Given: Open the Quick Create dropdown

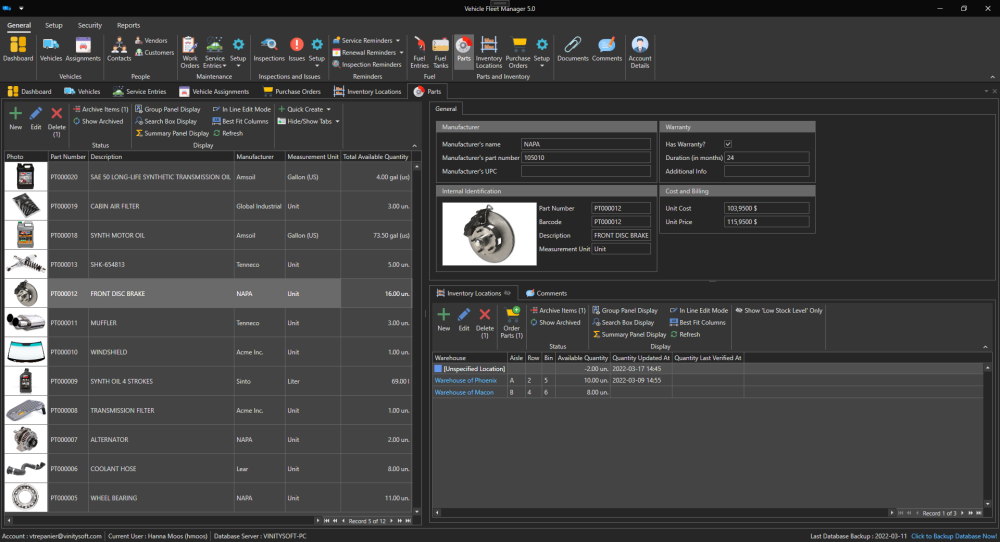Looking at the screenshot, I should 305,109.
